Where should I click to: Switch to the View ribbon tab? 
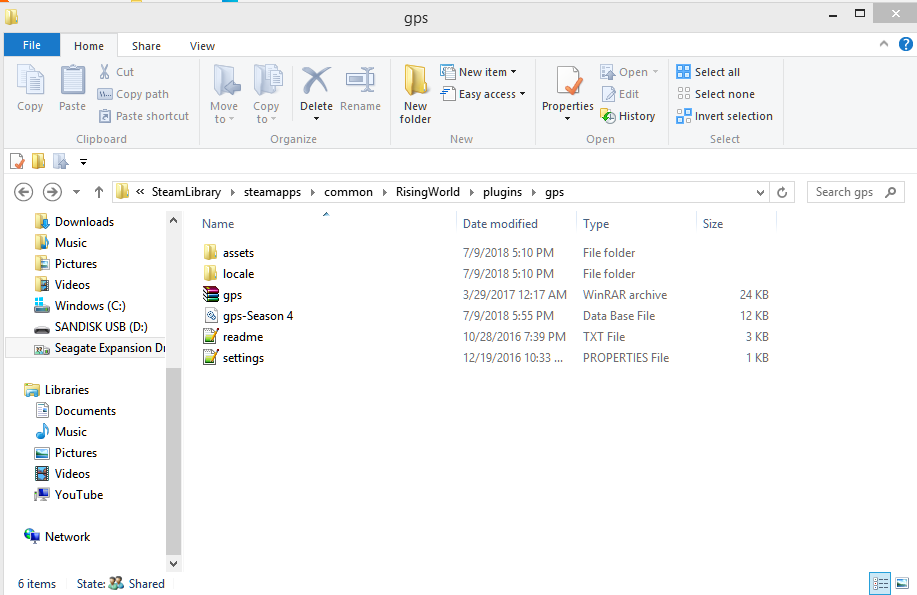point(202,46)
